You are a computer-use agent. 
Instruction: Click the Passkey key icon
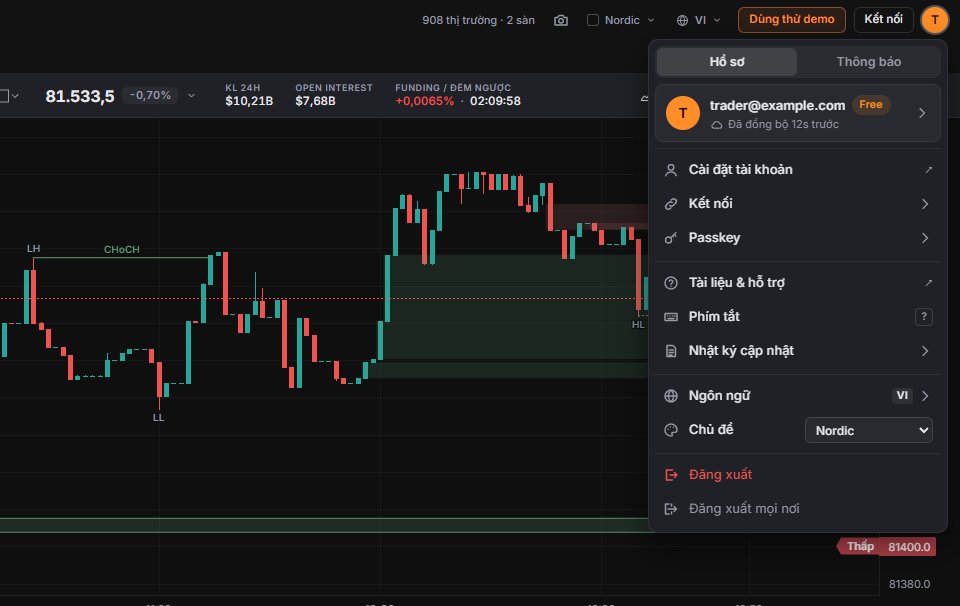[x=671, y=238]
